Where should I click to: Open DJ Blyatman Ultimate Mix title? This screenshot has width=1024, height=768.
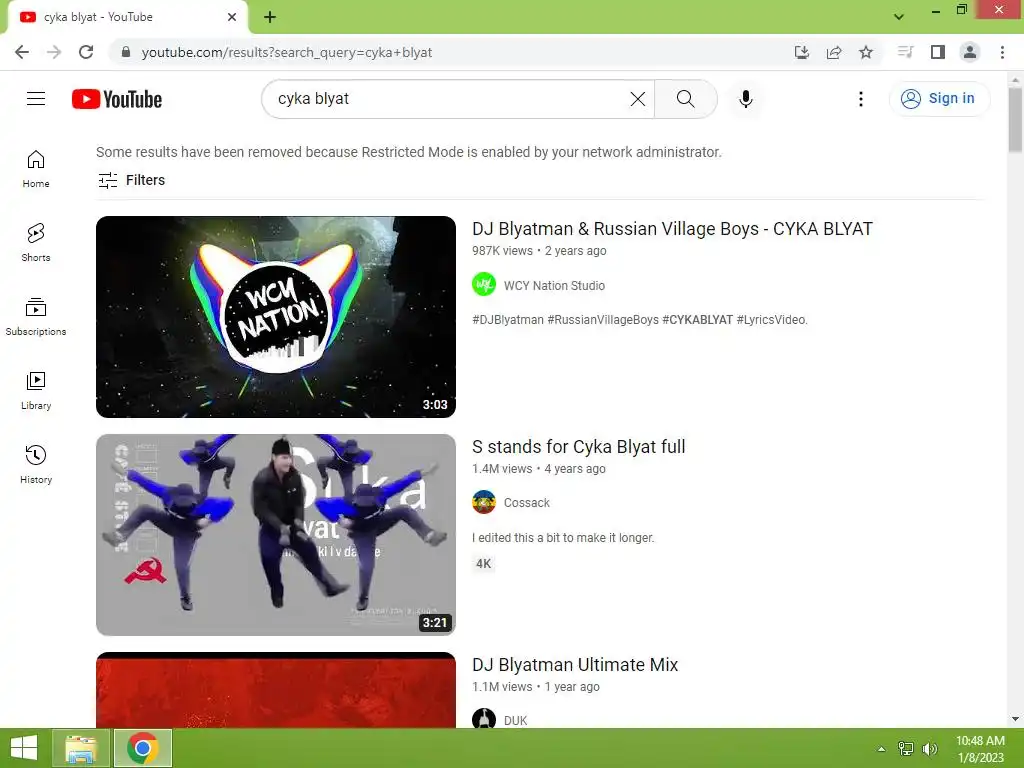click(575, 665)
